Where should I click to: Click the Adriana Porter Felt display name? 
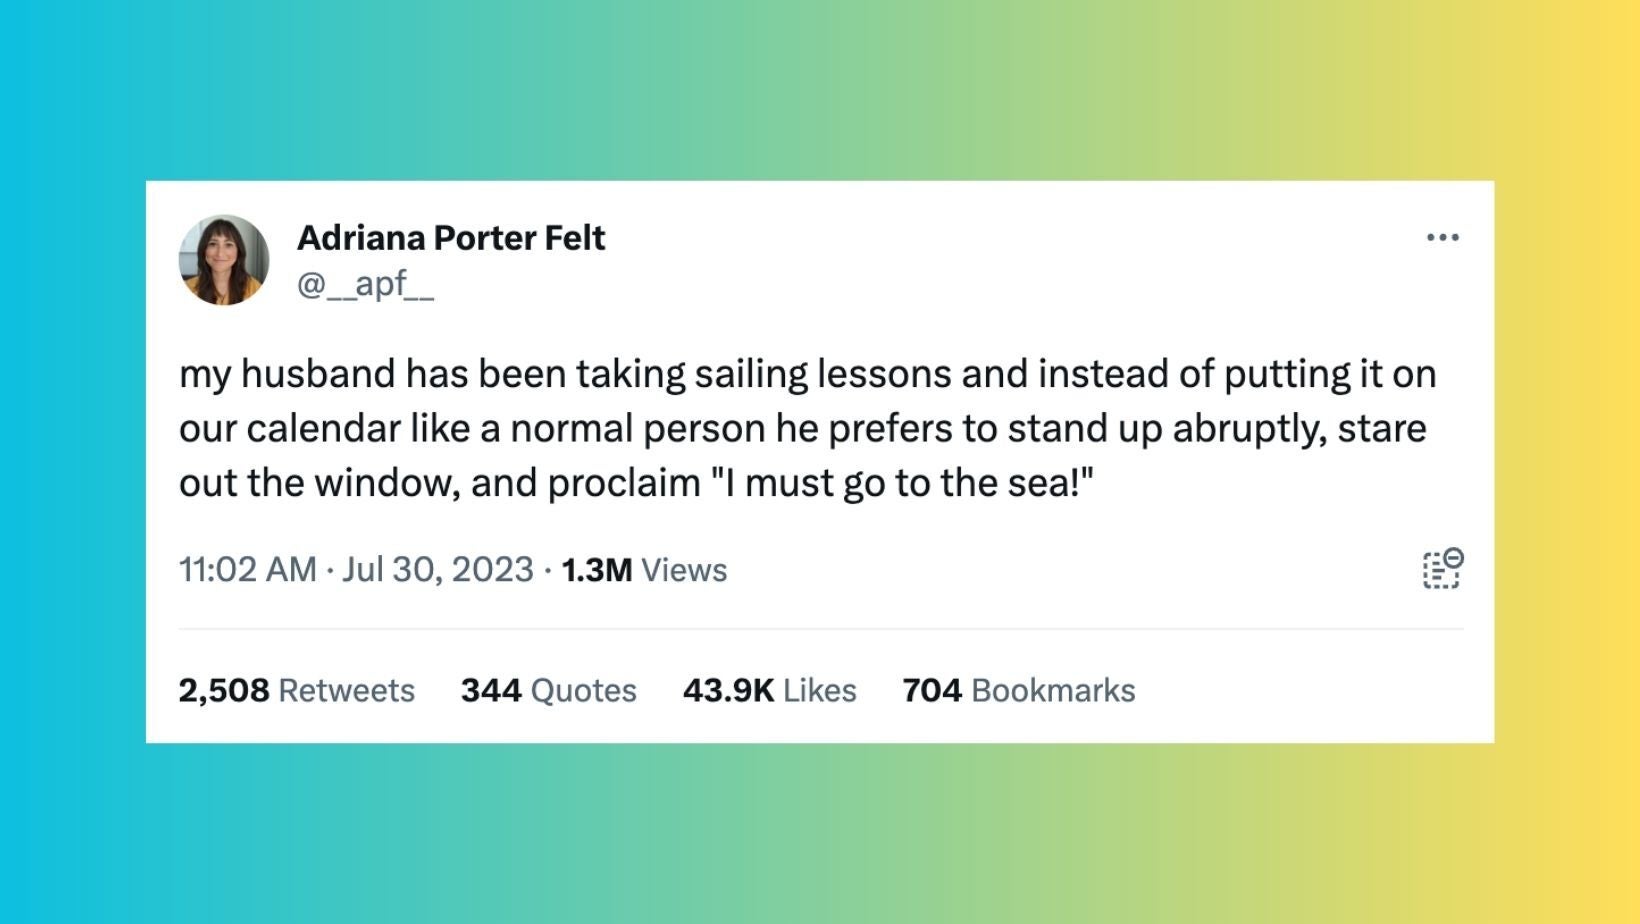pos(451,238)
